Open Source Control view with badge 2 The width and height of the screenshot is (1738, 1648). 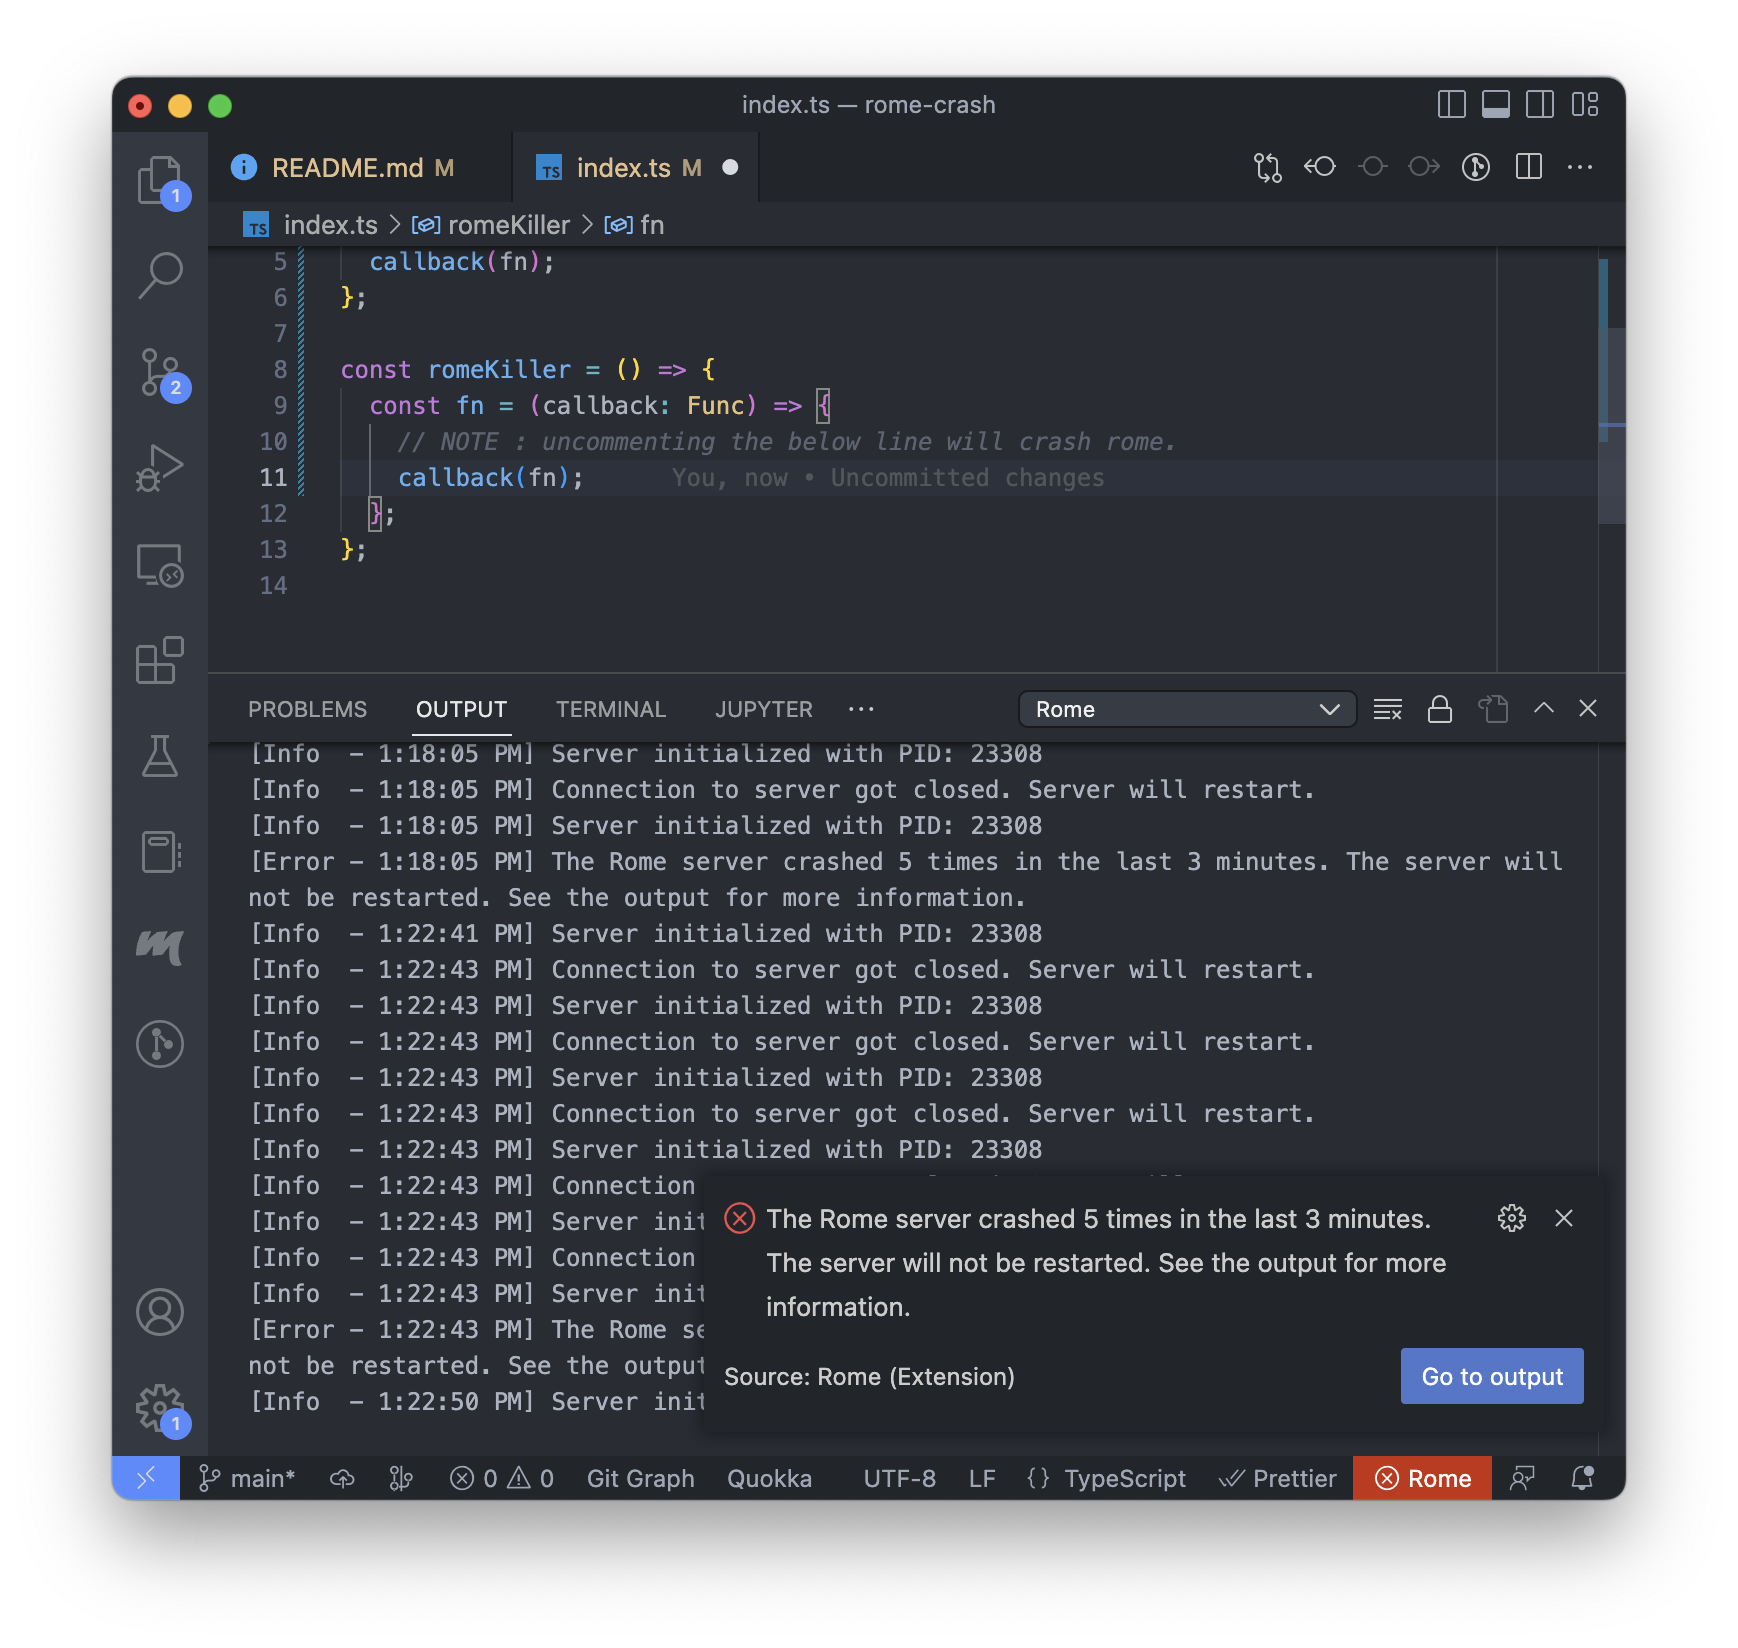160,372
